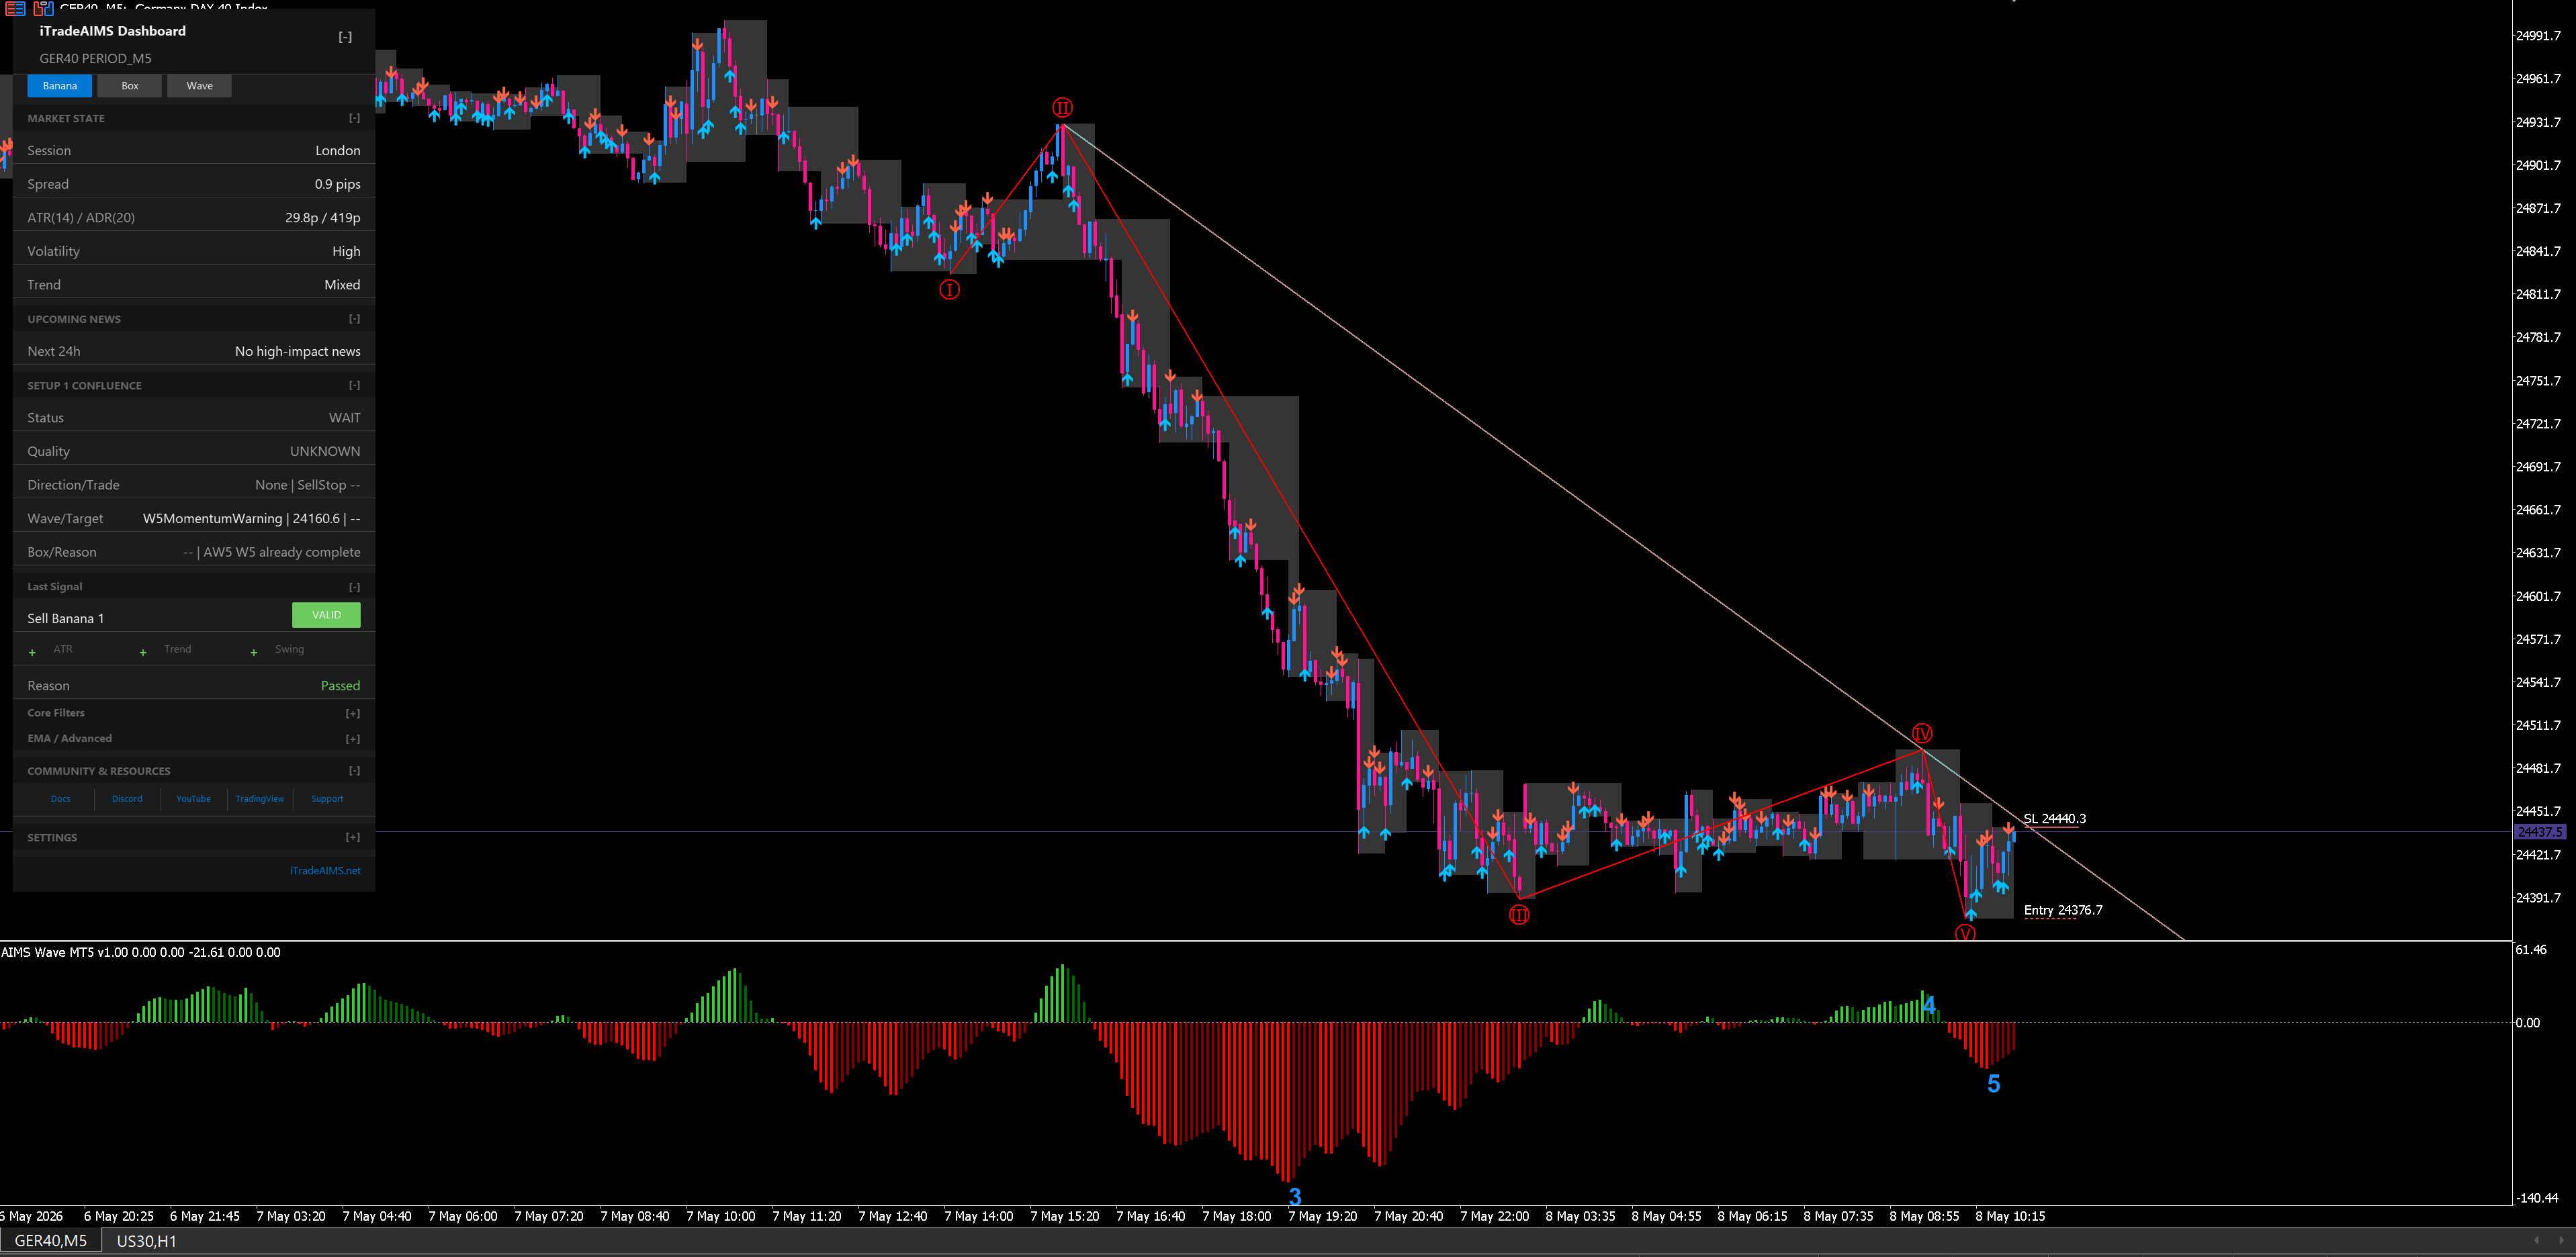Viewport: 2576px width, 1257px height.
Task: Click the Status WAIT value
Action: 344,418
